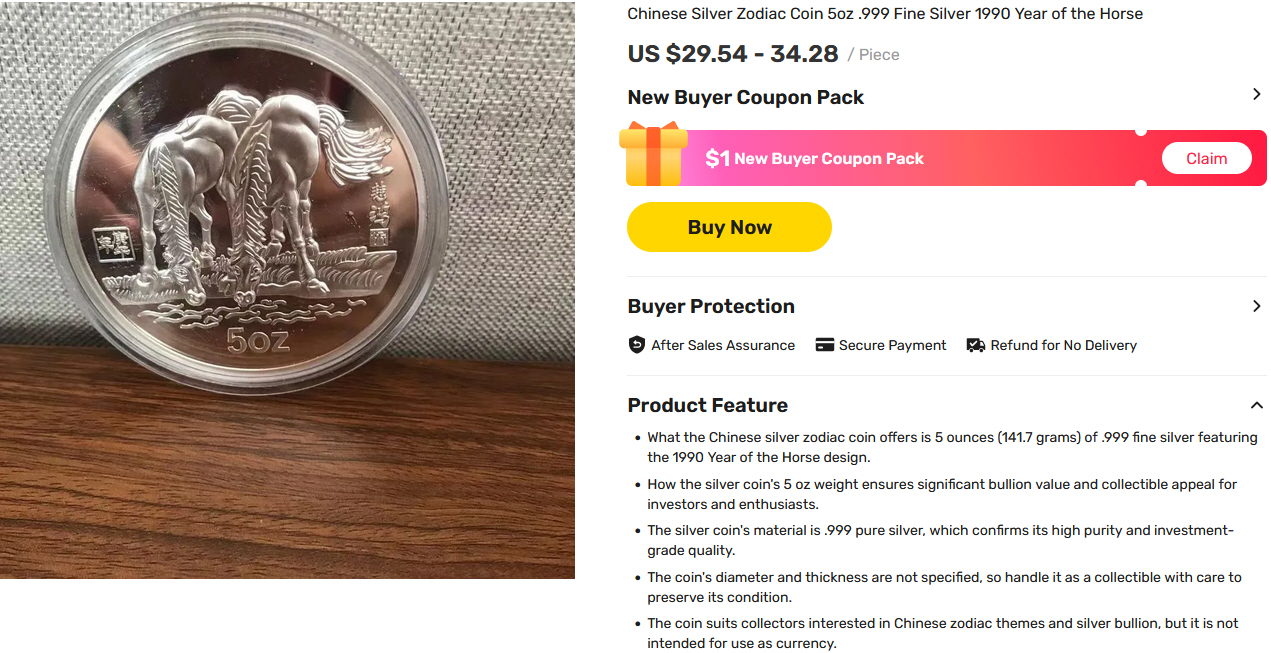
Task: Select the Secure Payment text label
Action: point(892,345)
